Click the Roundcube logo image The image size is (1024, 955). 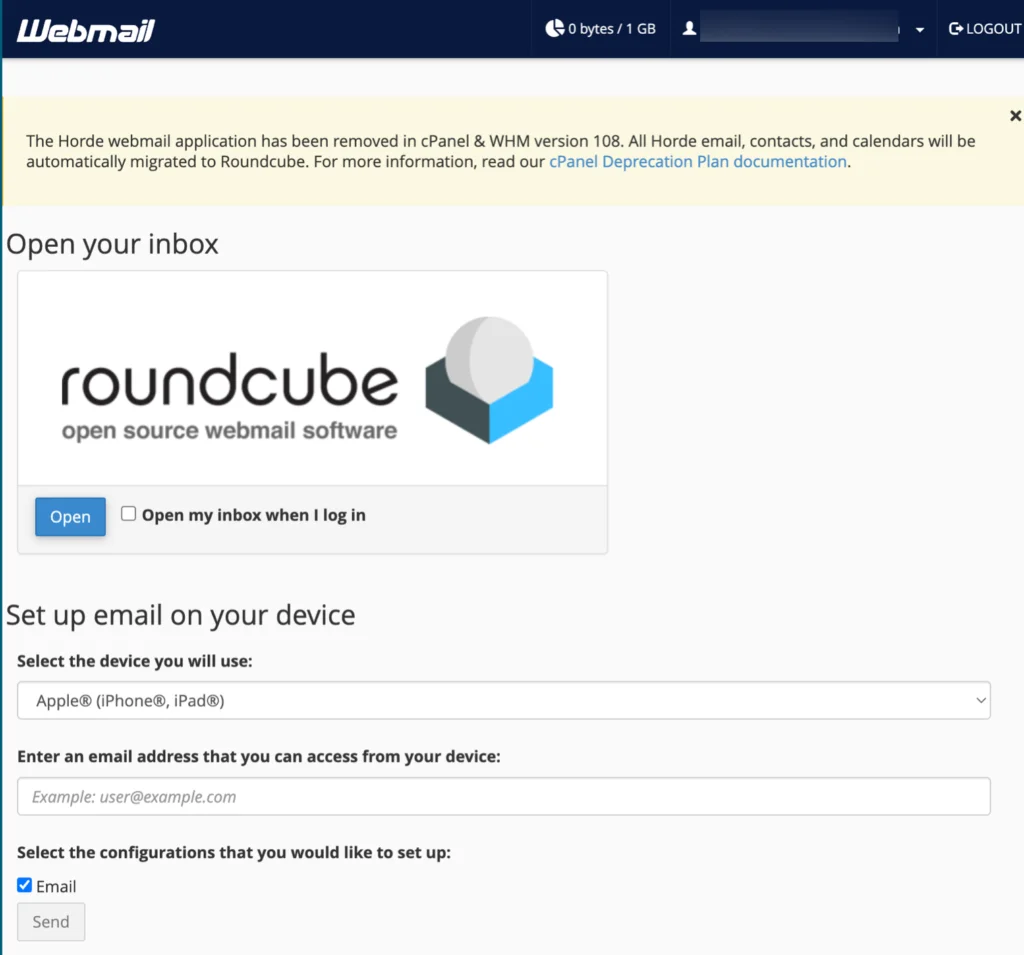pos(308,380)
